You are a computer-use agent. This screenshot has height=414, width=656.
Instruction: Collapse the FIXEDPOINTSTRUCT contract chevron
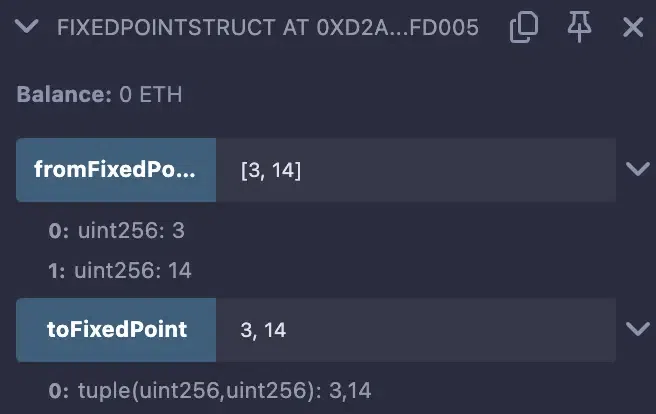click(30, 27)
